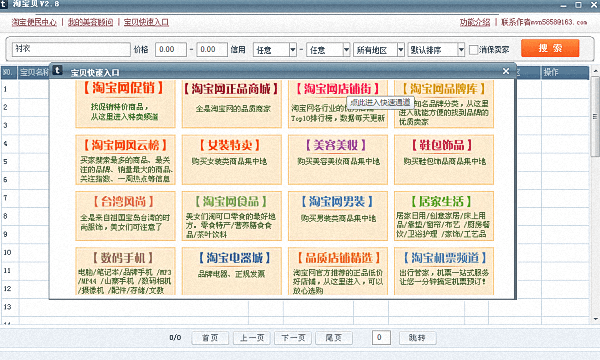Open the 淘宝网正品商城 card

[x=232, y=104]
